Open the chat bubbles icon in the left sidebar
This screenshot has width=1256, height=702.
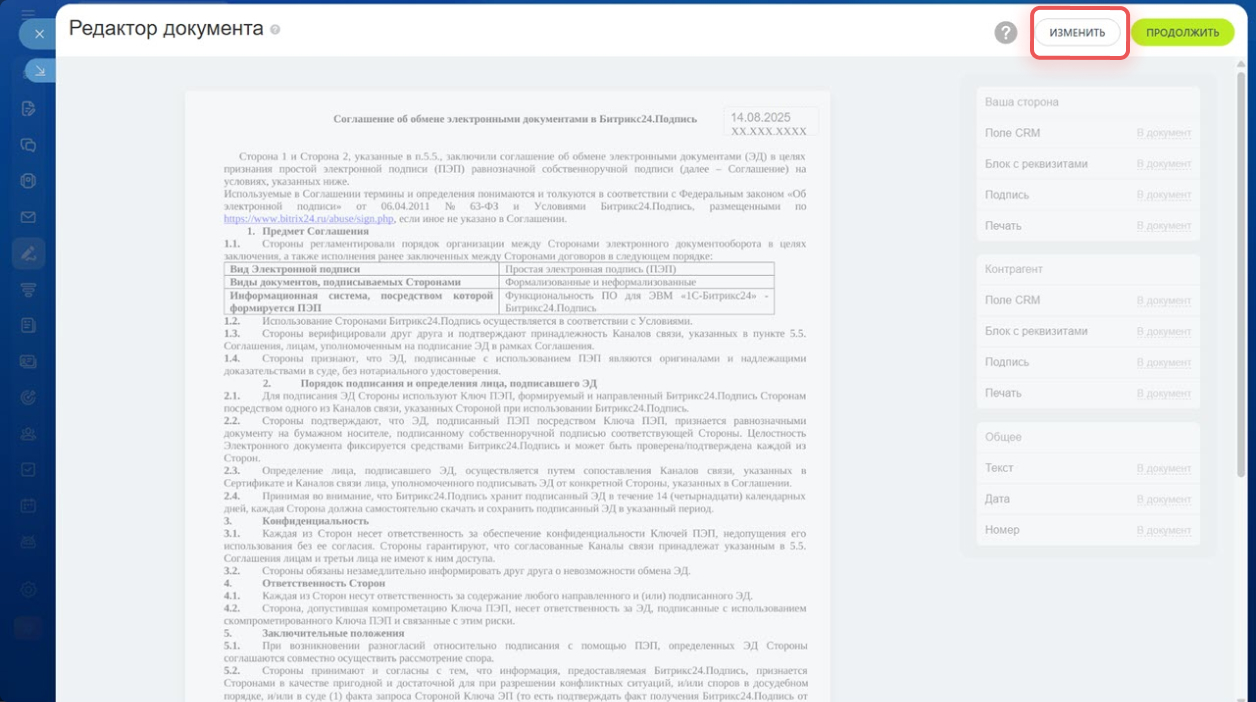[28, 145]
